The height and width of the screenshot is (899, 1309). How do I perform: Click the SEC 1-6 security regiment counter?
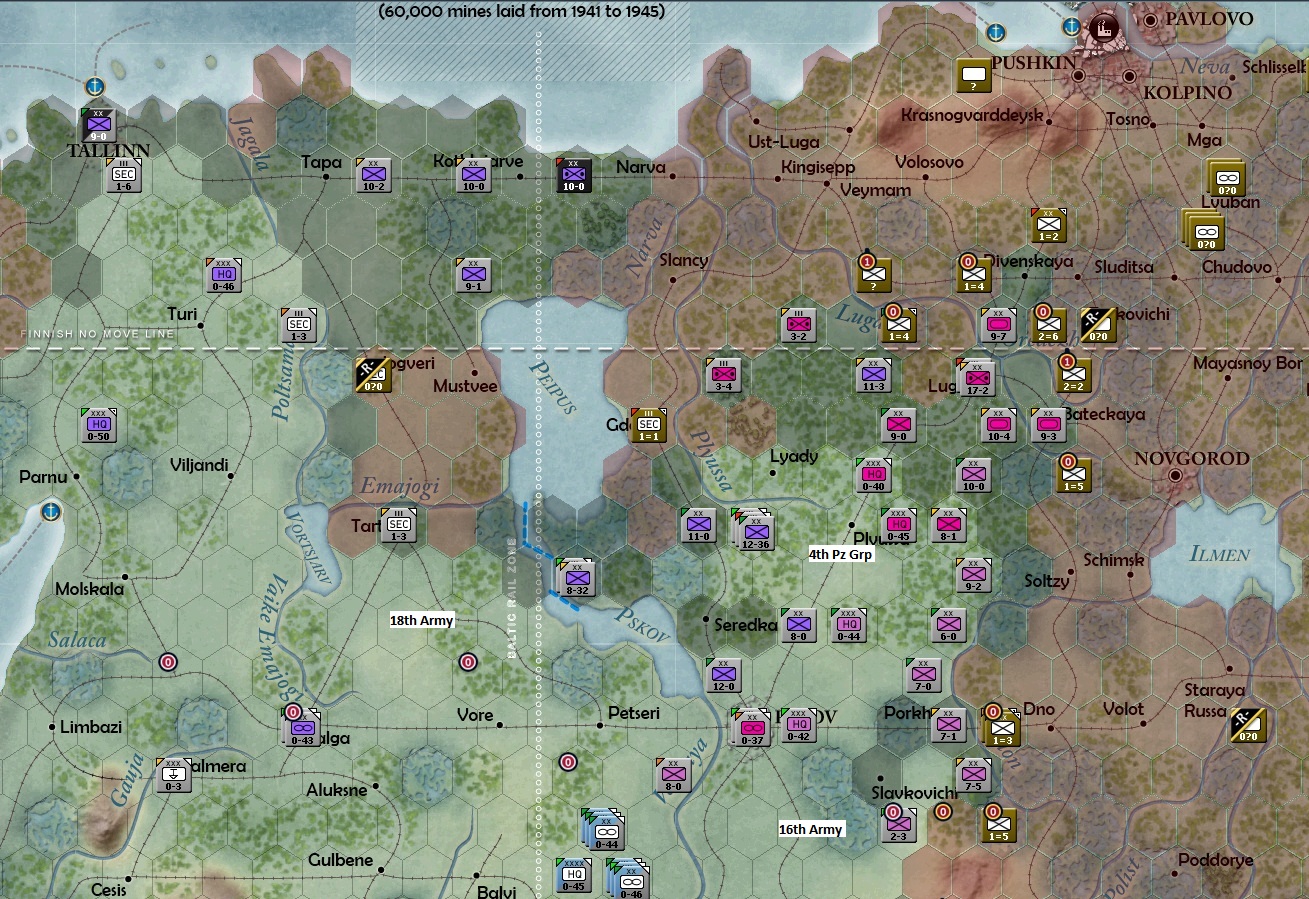click(x=123, y=175)
